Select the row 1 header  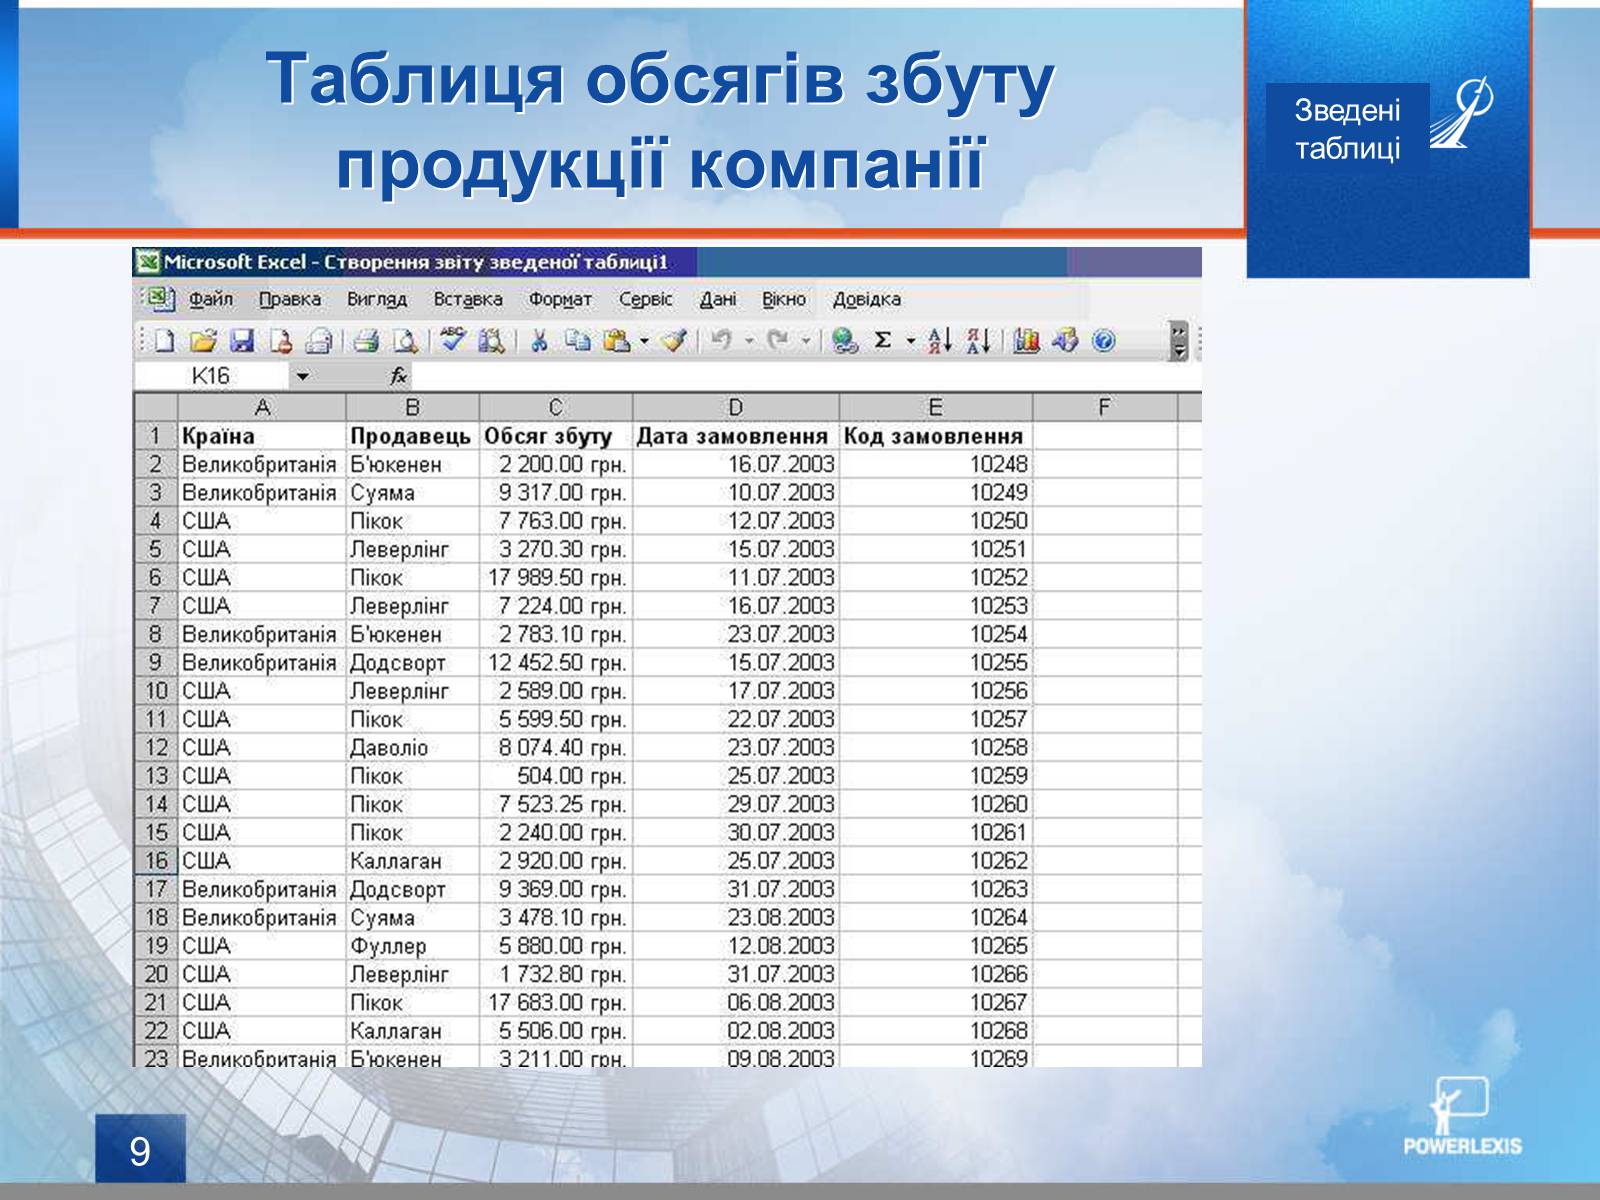[x=156, y=436]
